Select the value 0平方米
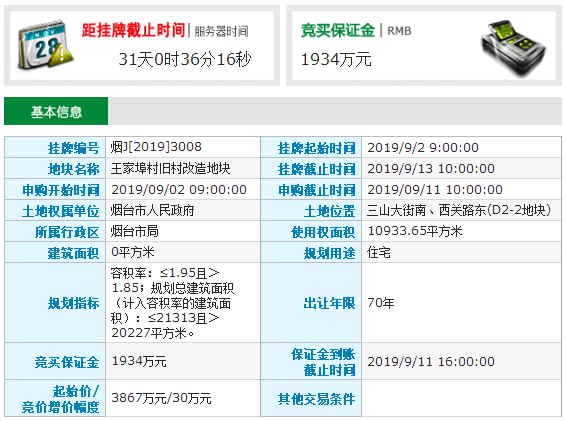The image size is (565, 421). click(x=133, y=252)
